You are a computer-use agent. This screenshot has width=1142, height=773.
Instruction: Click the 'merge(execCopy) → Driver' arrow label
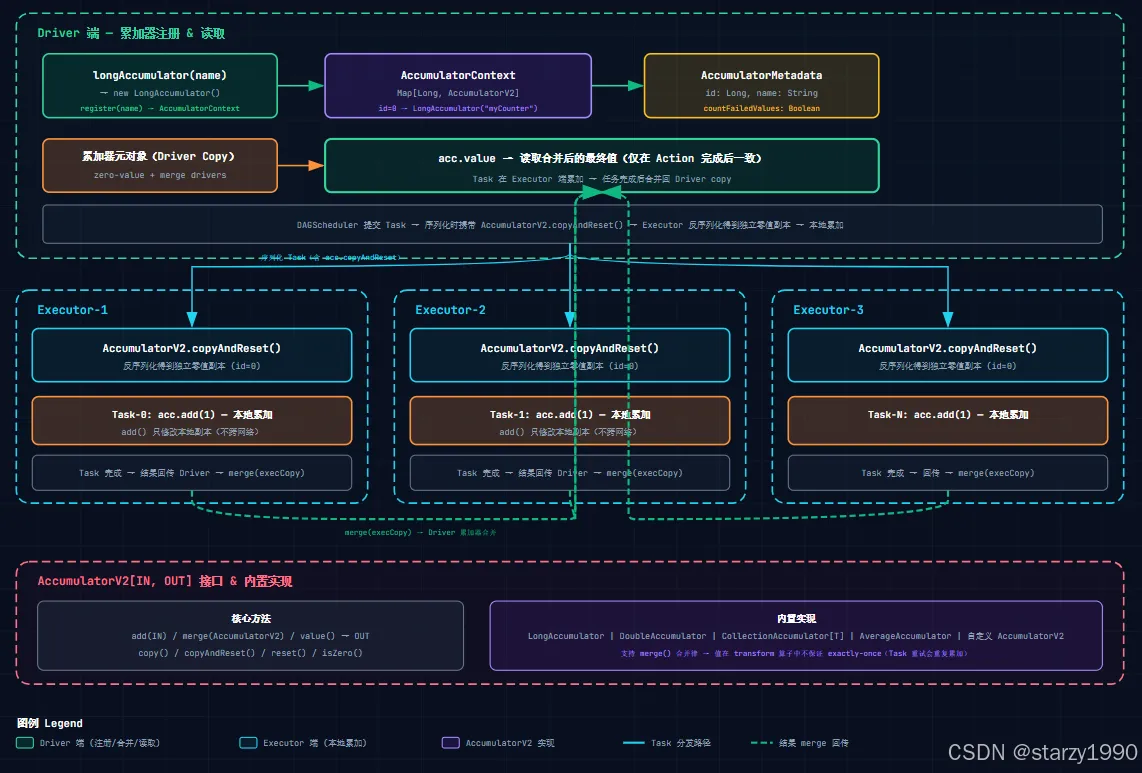point(420,533)
